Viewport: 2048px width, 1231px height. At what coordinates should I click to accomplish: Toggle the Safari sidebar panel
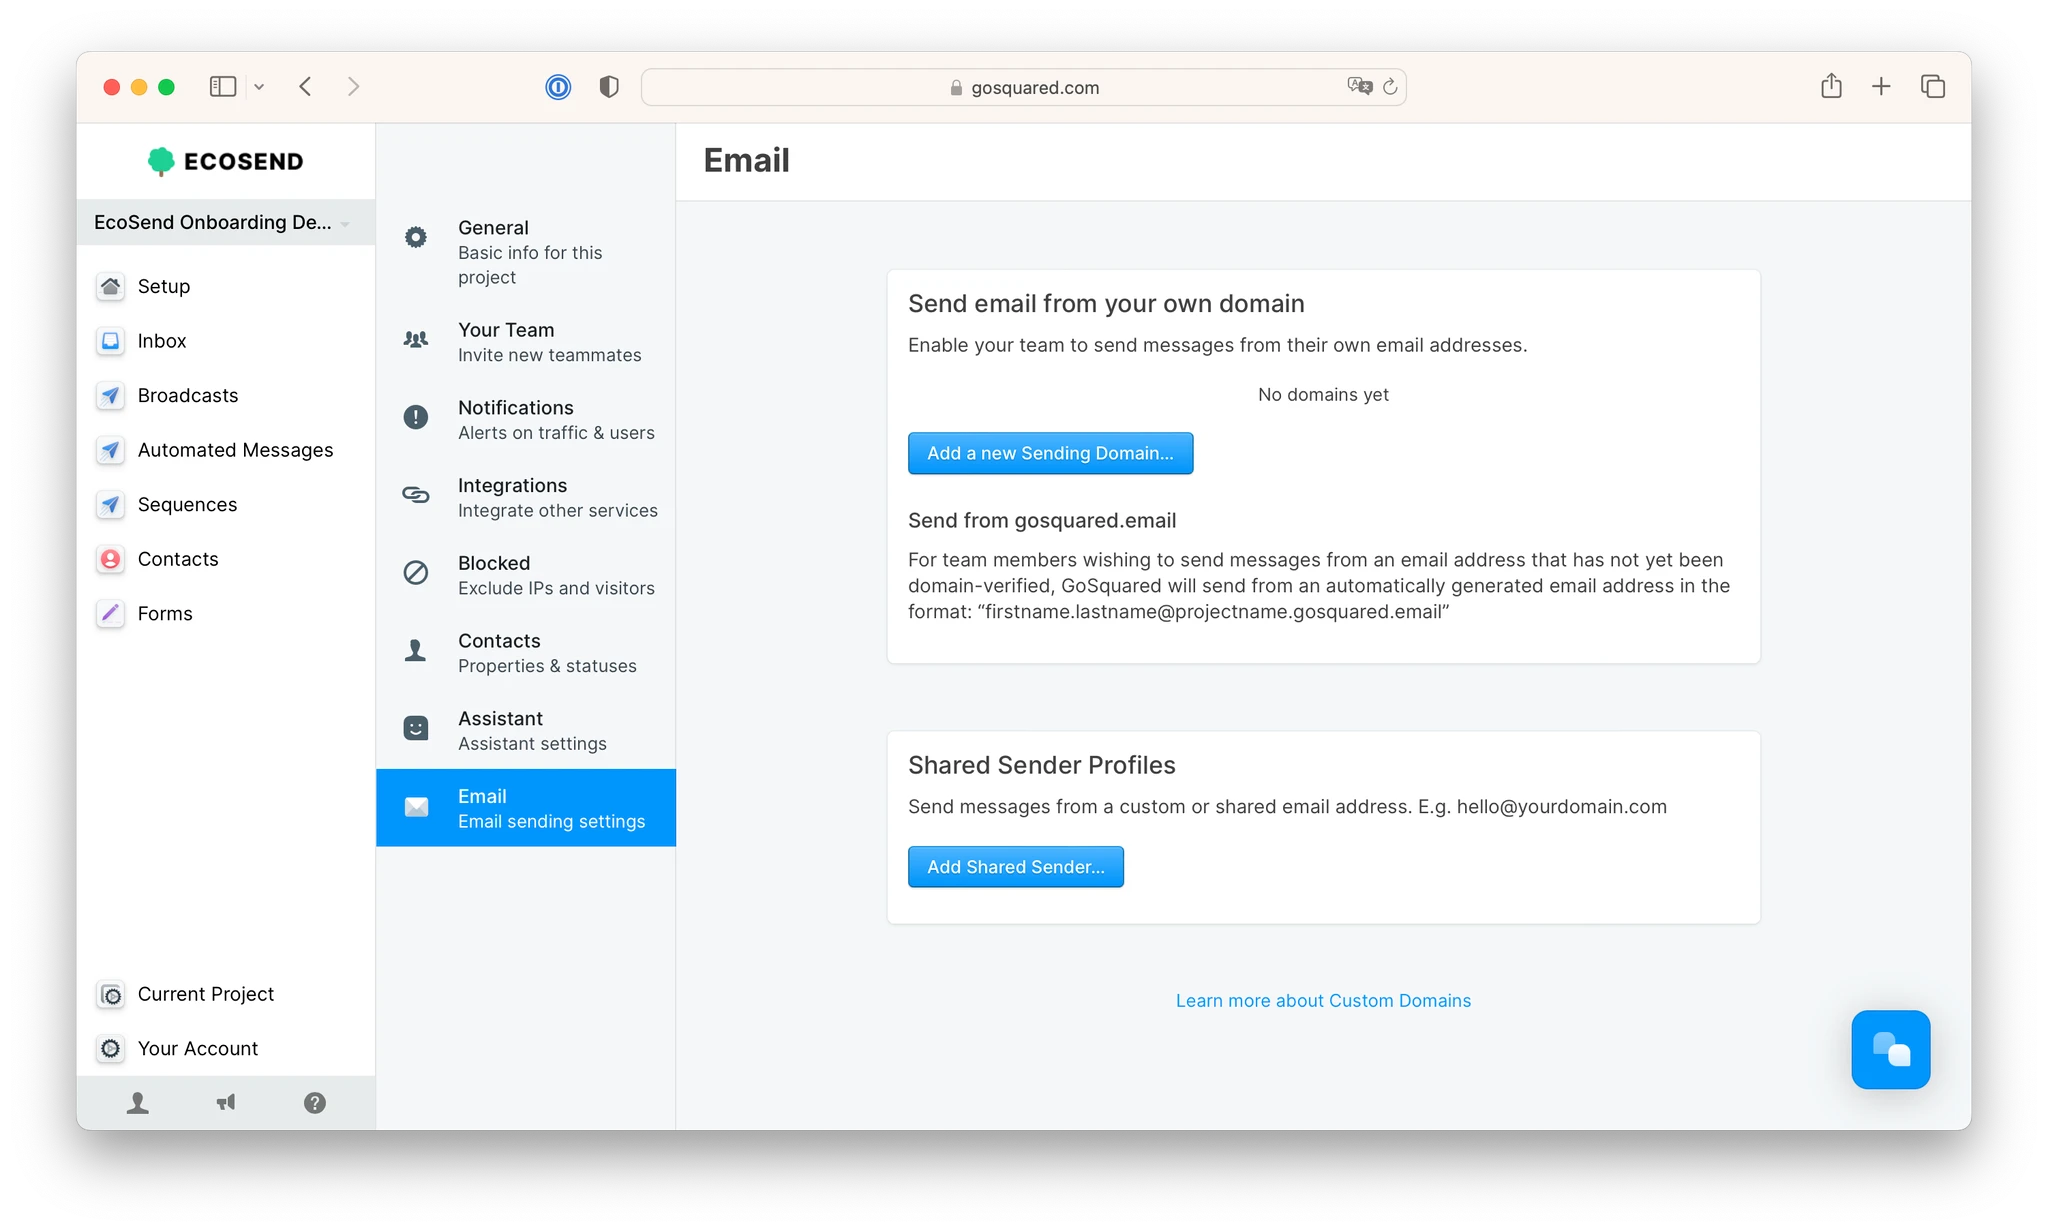click(x=222, y=87)
